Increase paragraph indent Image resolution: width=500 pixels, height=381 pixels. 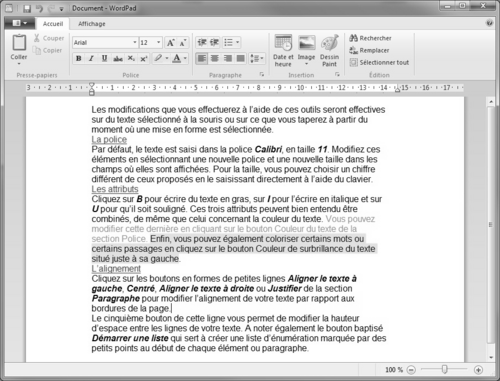pyautogui.click(x=214, y=42)
